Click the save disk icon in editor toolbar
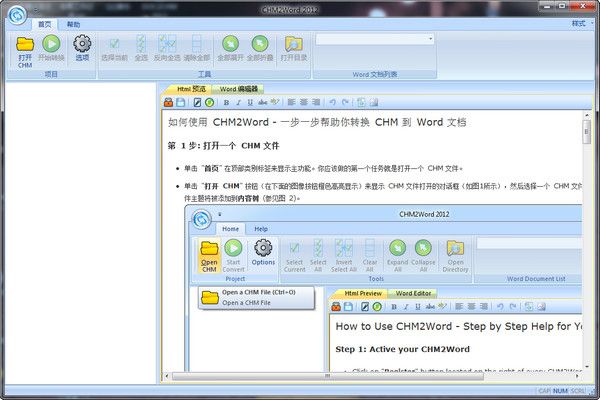This screenshot has width=600, height=400. pyautogui.click(x=181, y=102)
